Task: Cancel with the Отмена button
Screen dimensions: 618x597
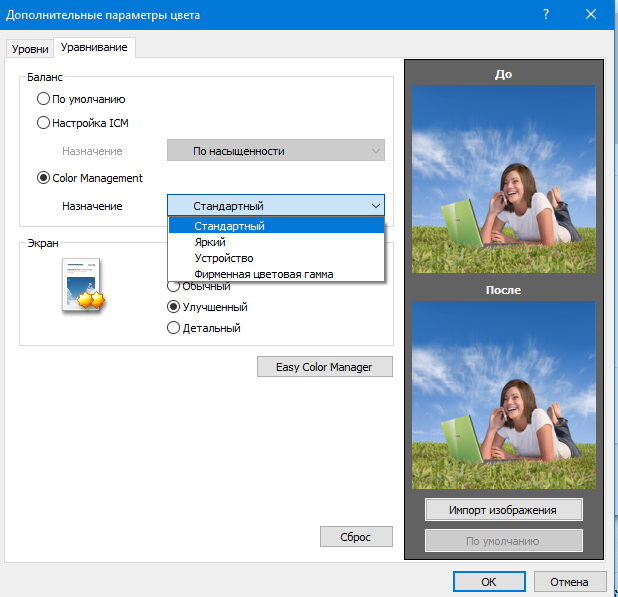Action: (x=570, y=582)
